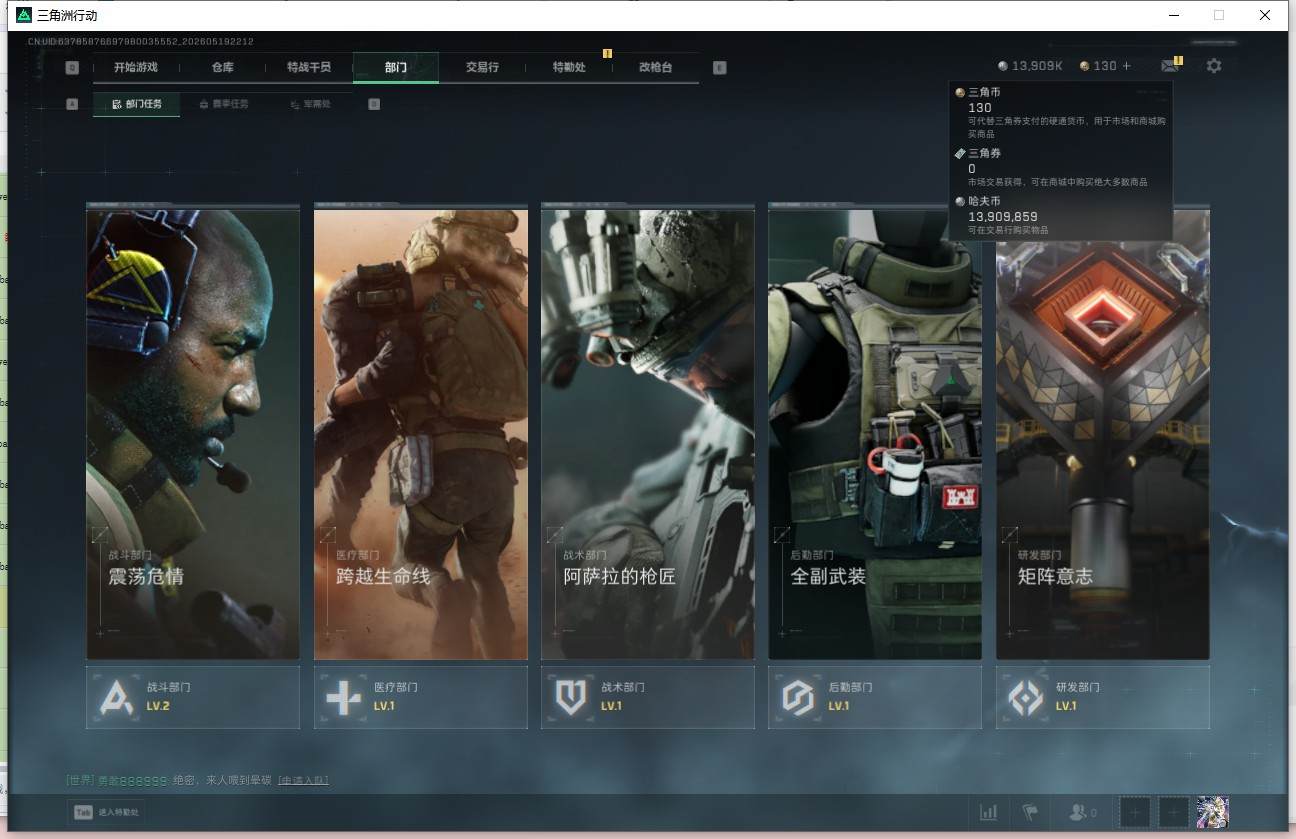Switch to the middle lock-icon sub-tab

(224, 104)
